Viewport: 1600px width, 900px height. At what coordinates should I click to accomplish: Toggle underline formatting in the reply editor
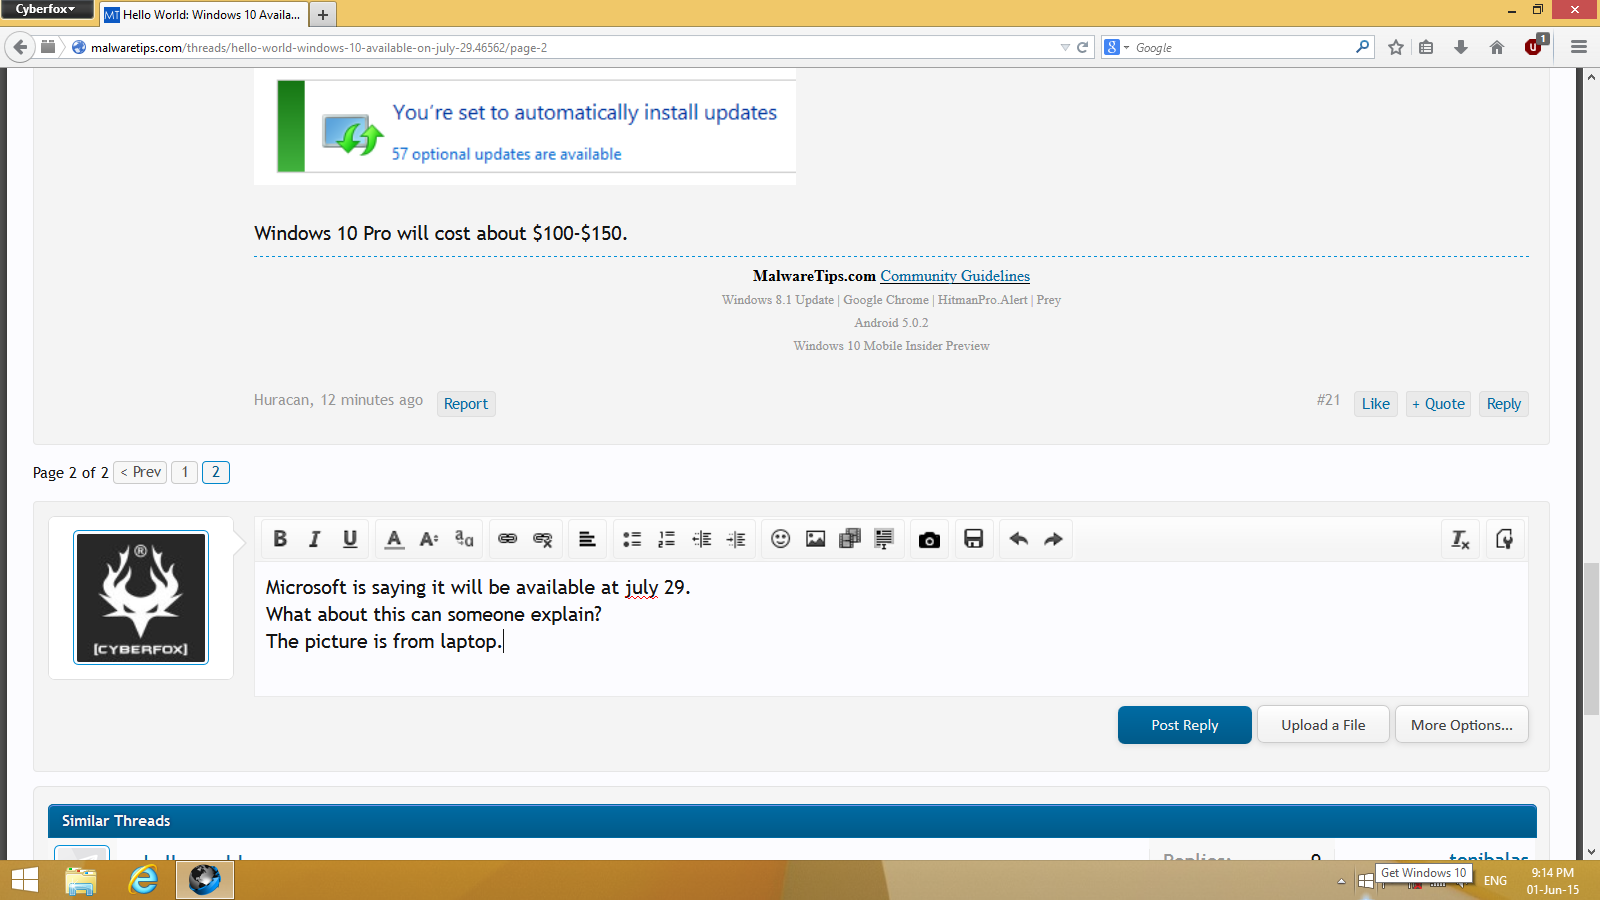click(x=350, y=539)
